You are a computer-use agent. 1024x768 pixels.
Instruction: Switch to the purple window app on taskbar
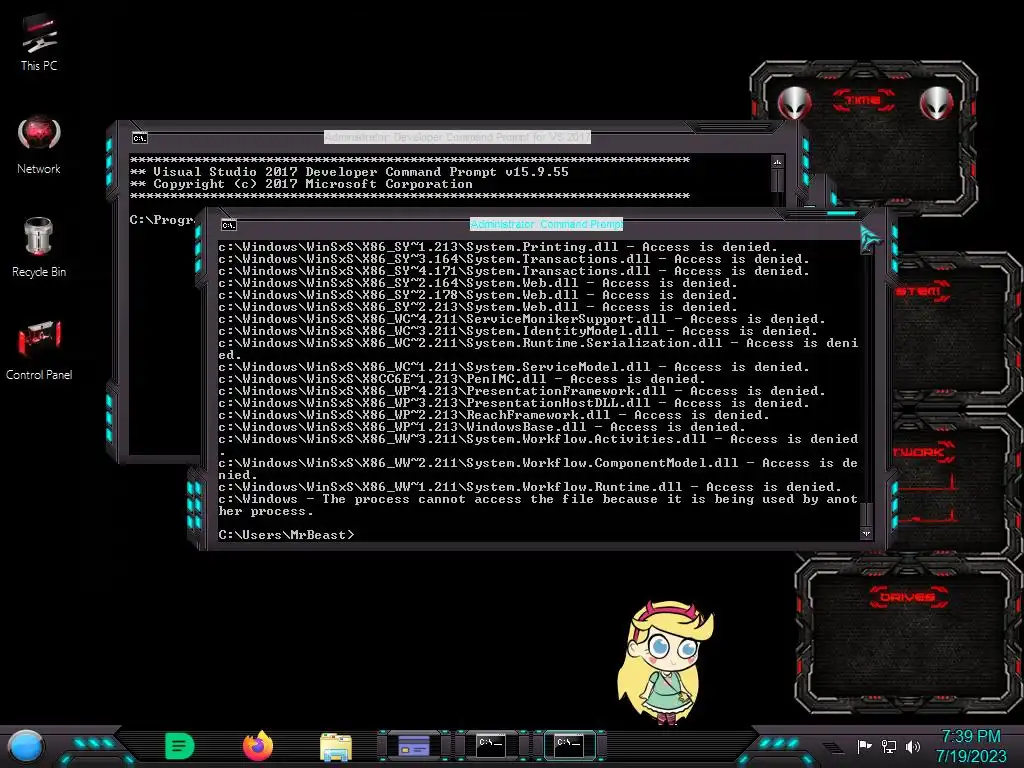click(413, 745)
